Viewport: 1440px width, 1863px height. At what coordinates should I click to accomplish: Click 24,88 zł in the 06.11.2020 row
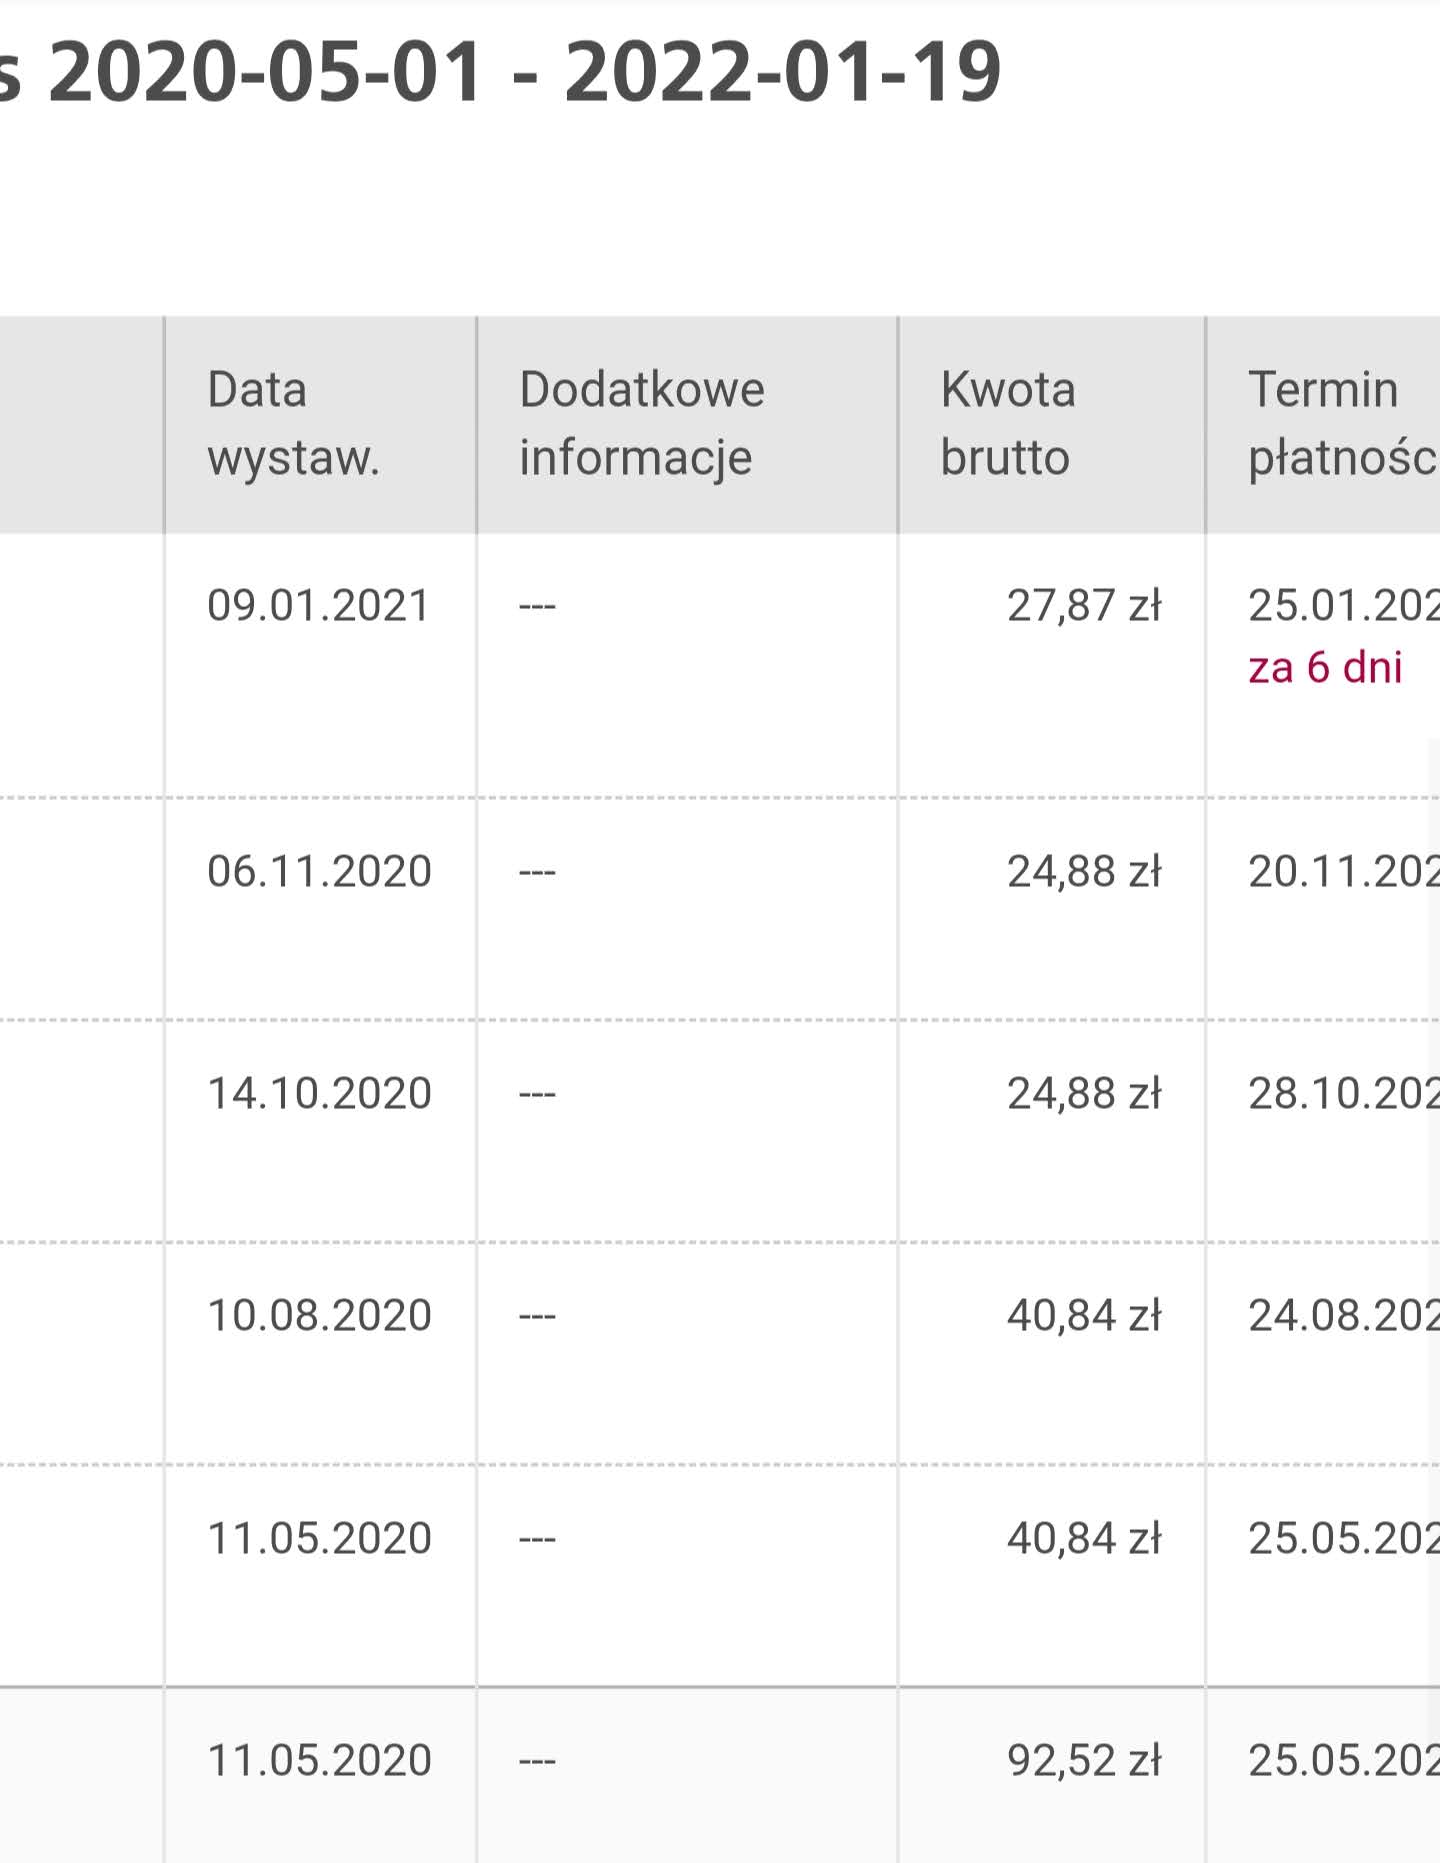pyautogui.click(x=1083, y=872)
